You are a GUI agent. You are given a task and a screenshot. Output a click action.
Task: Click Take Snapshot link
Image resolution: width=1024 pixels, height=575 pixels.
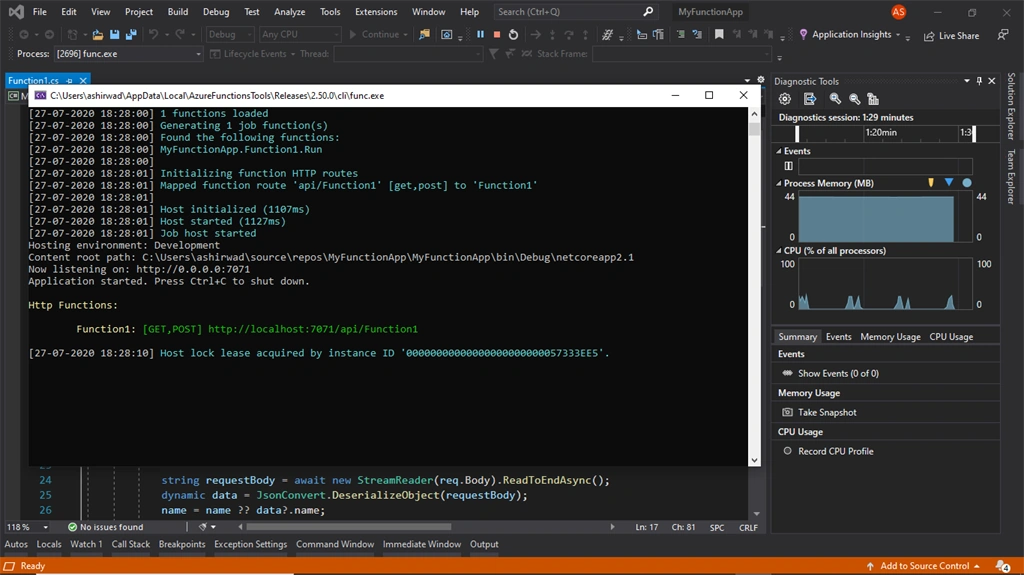827,412
